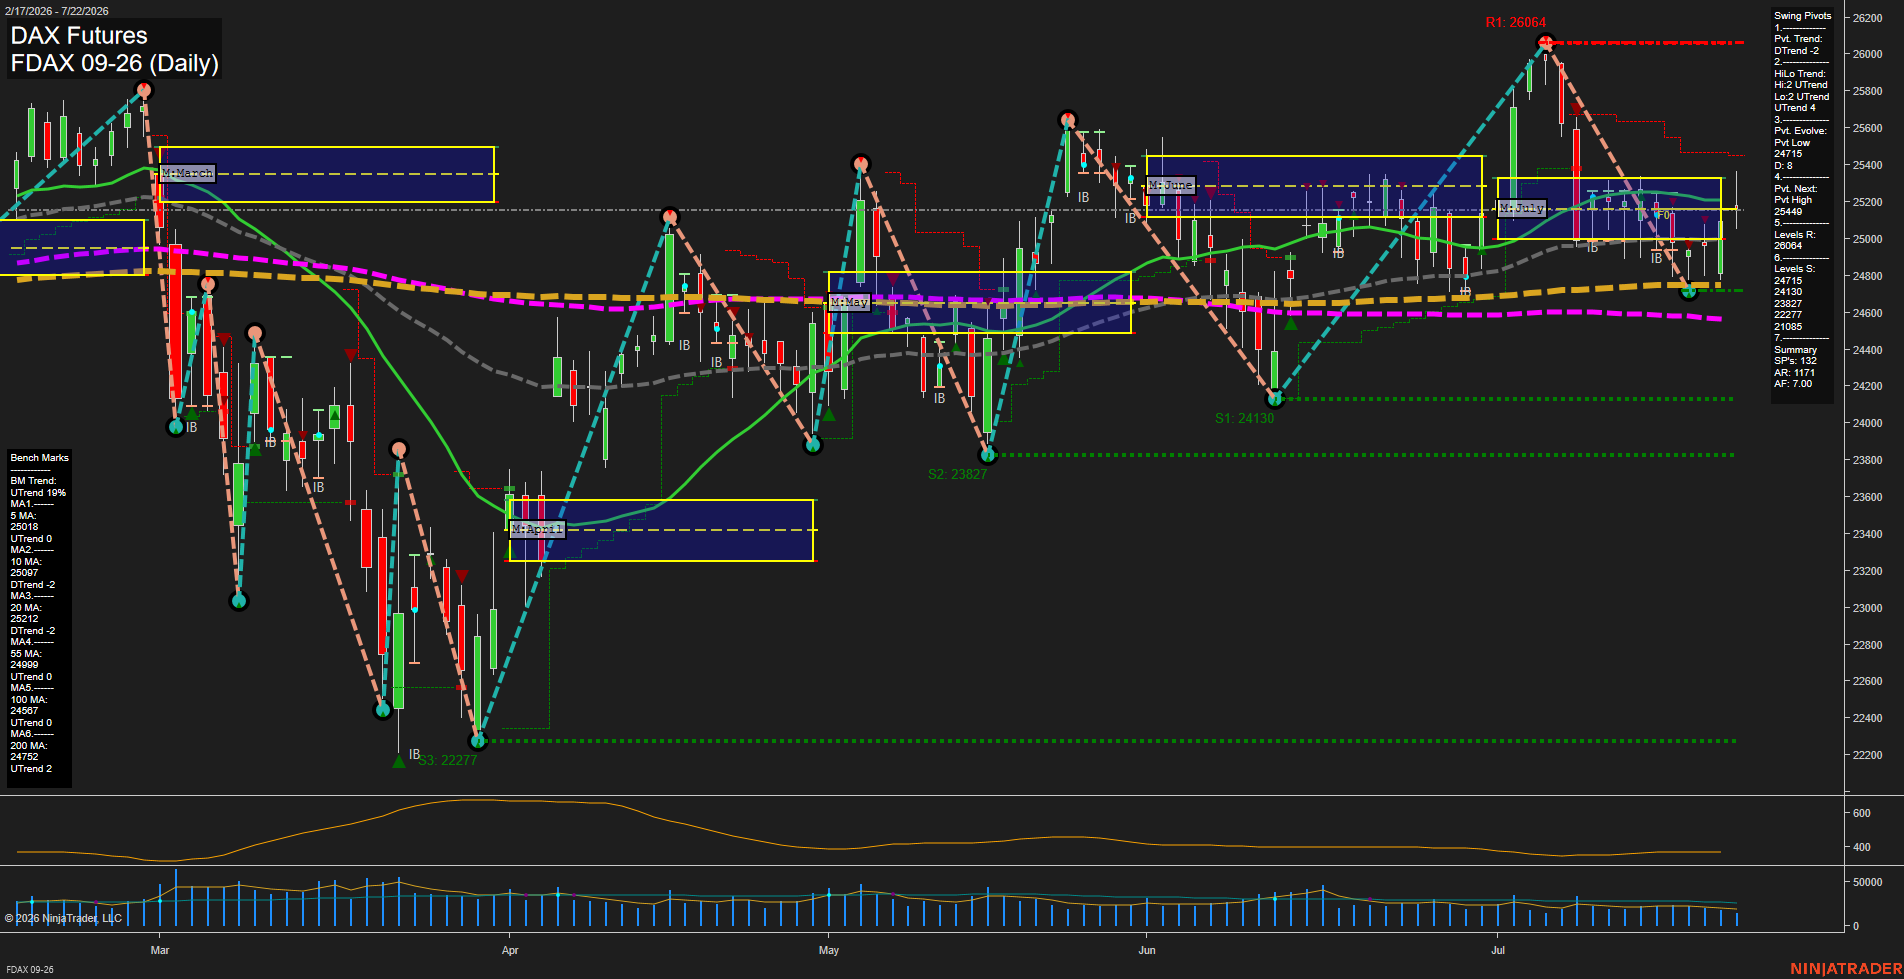Click the 'BM Trend:' entry in Bench Marks
Screen dimensions: 1904x979
(x=33, y=481)
